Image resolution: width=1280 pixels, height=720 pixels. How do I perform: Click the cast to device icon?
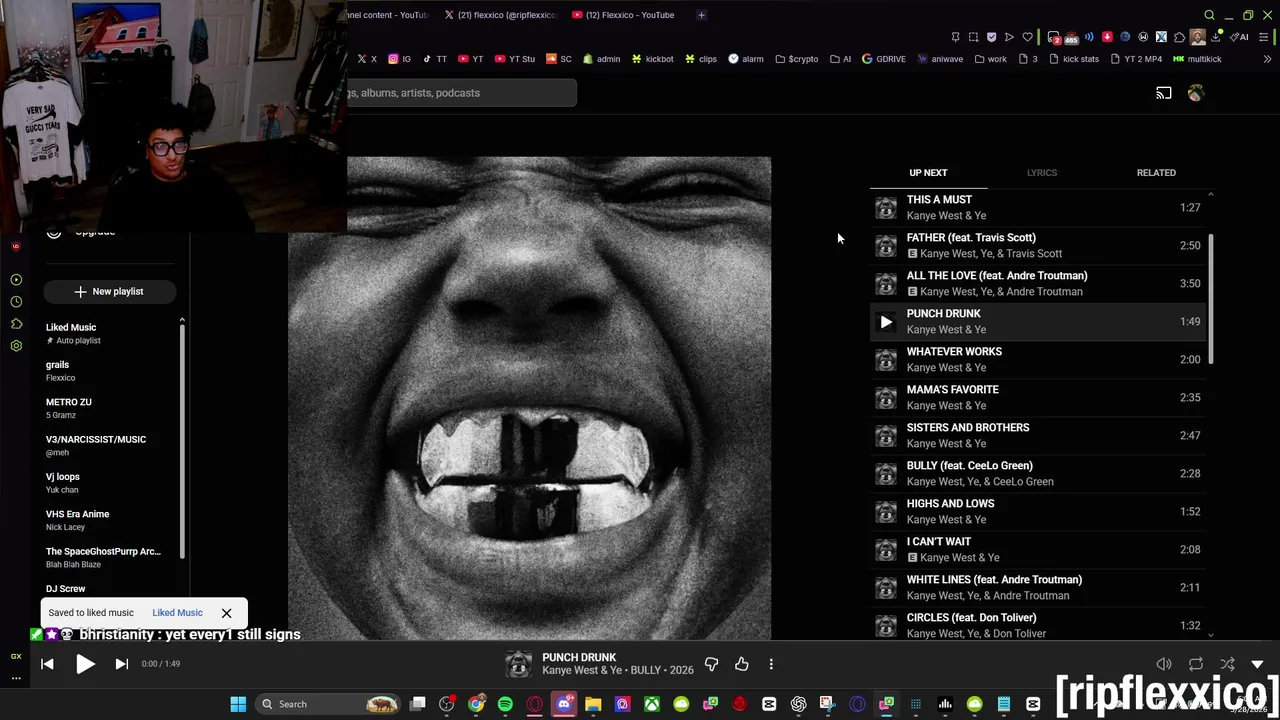click(x=1164, y=93)
